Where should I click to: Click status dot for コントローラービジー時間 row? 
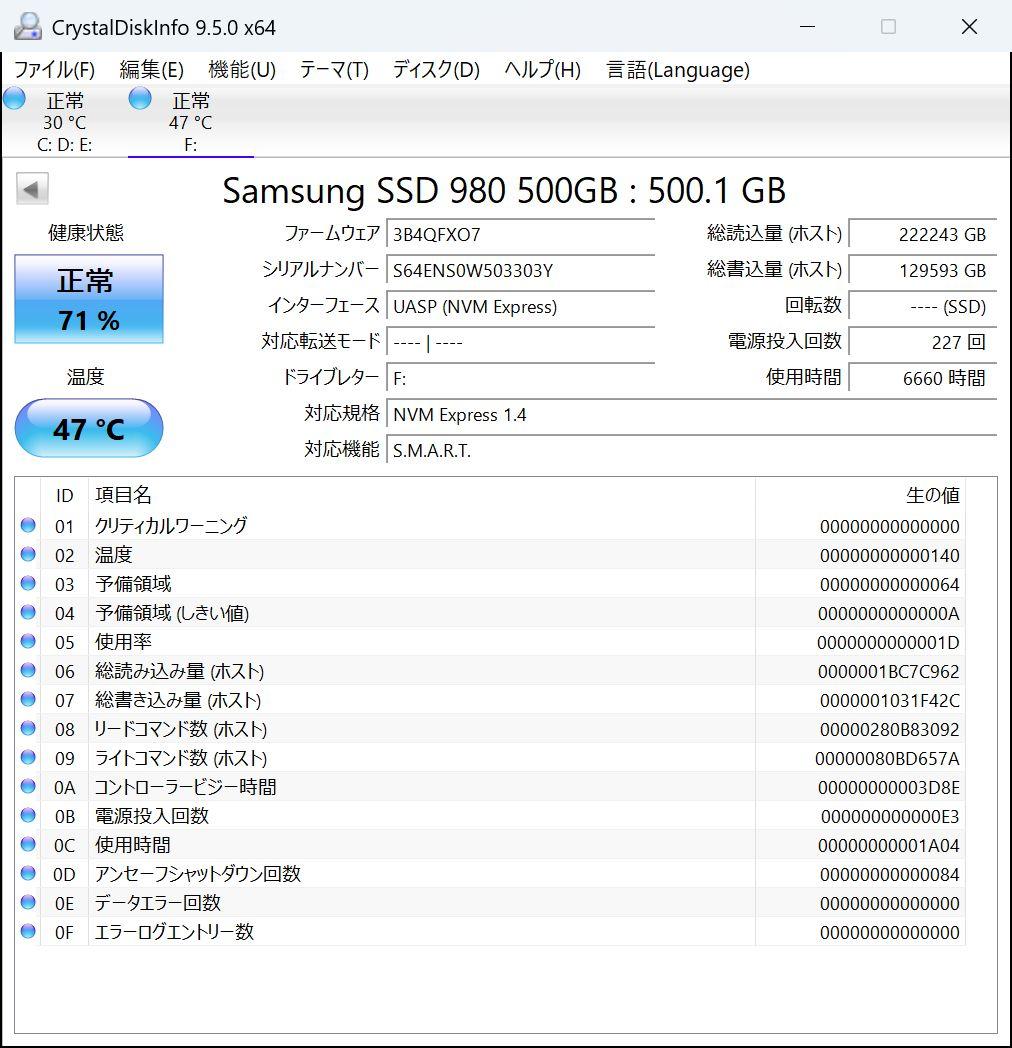tap(28, 786)
